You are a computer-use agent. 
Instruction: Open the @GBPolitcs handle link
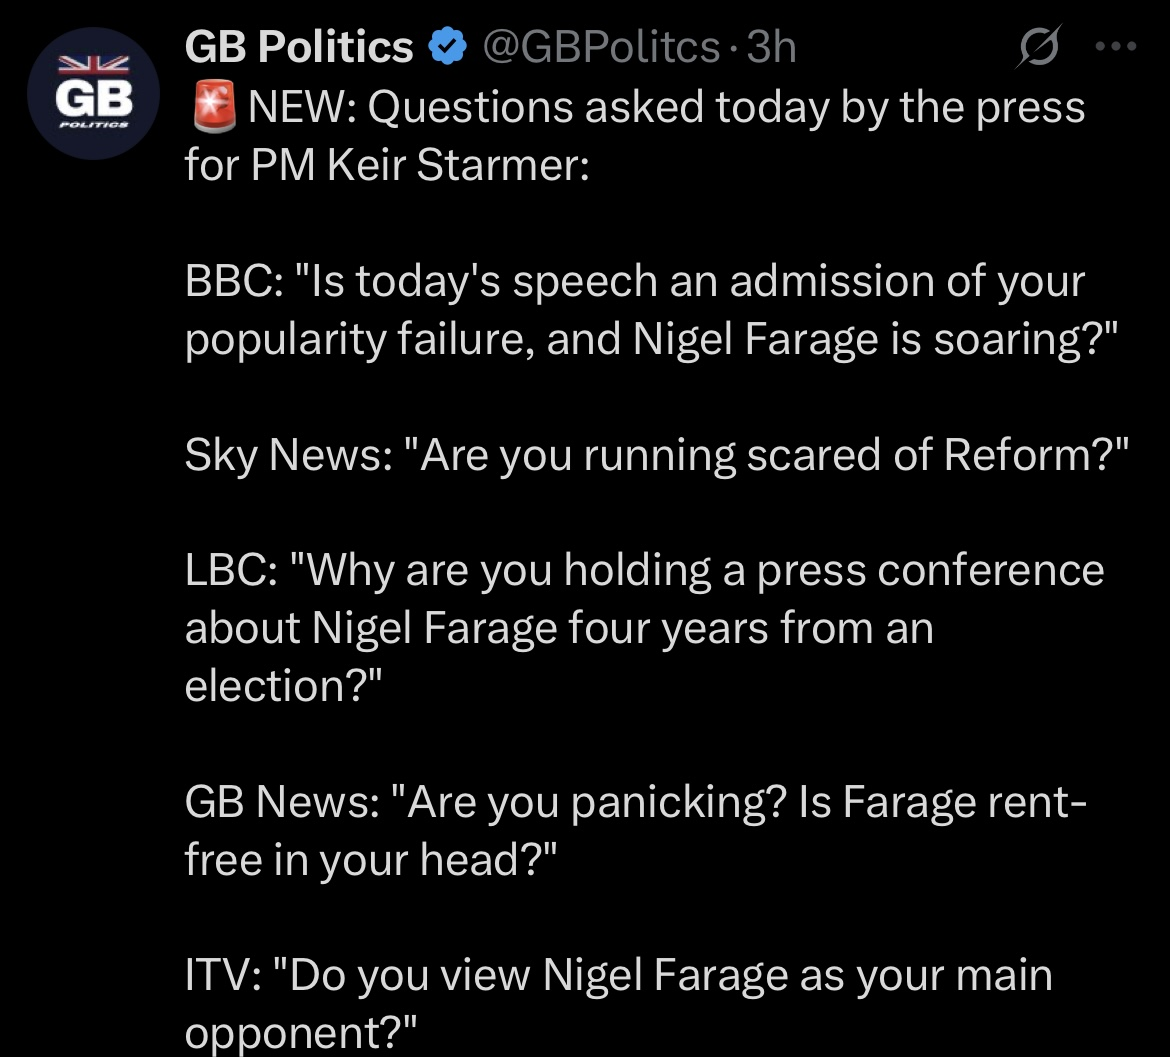click(x=600, y=46)
